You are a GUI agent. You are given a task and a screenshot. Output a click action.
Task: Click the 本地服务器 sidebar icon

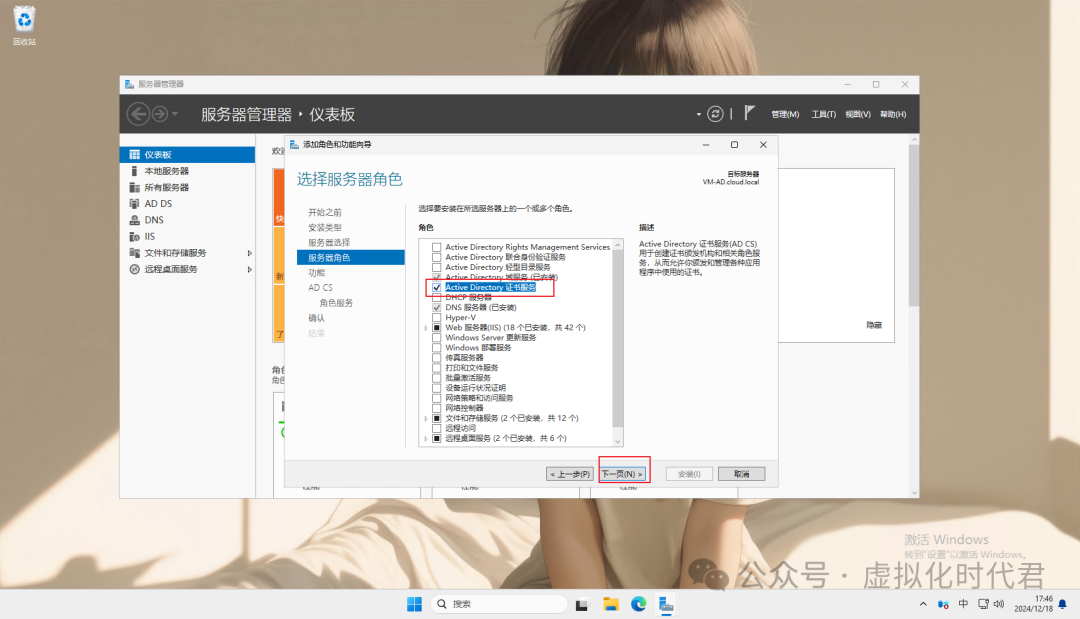134,171
